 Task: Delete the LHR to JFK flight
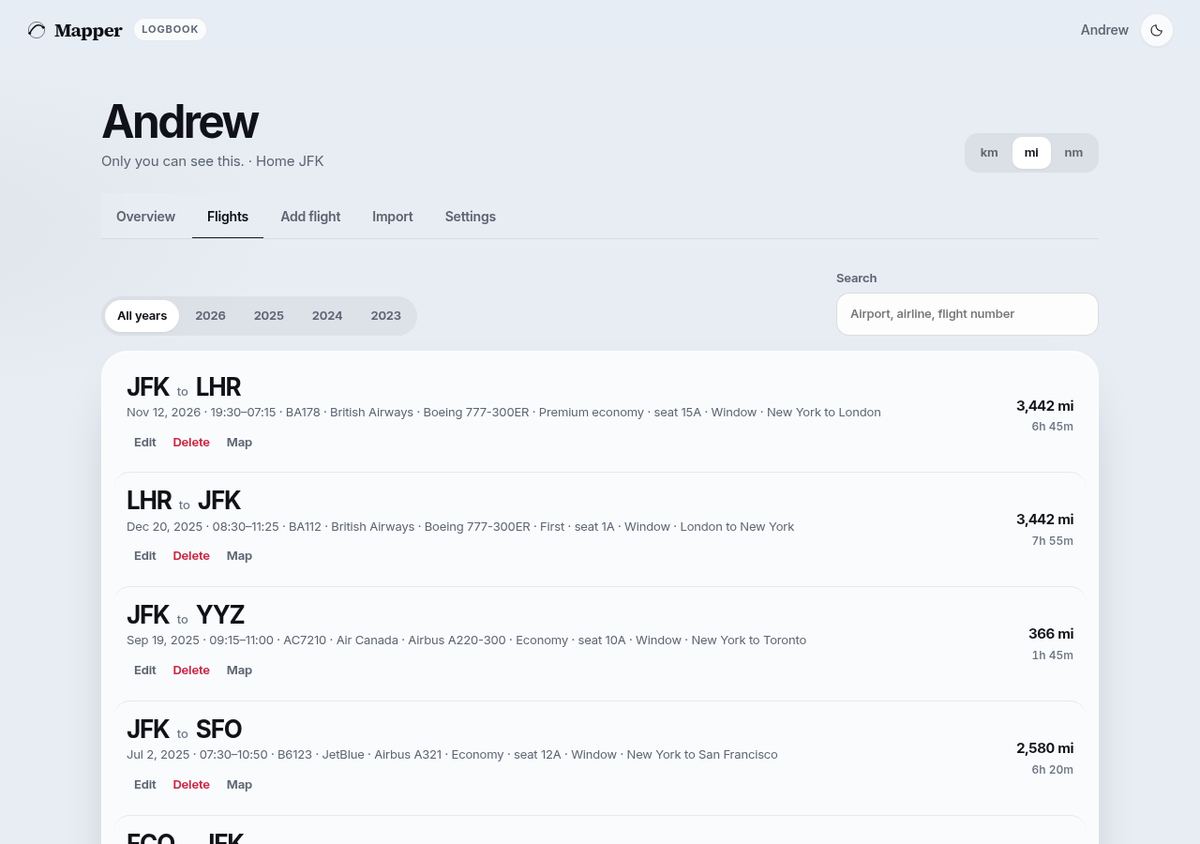[191, 556]
